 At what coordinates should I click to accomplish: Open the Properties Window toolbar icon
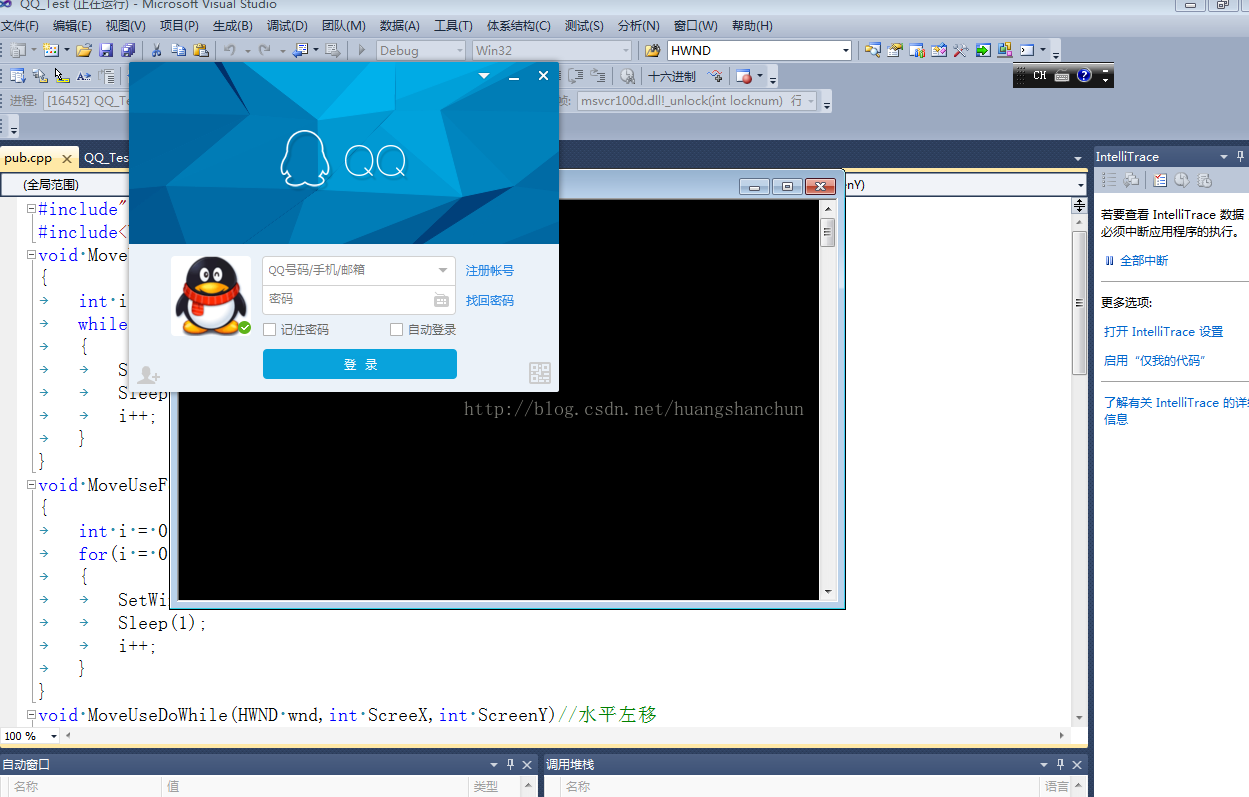tap(895, 50)
